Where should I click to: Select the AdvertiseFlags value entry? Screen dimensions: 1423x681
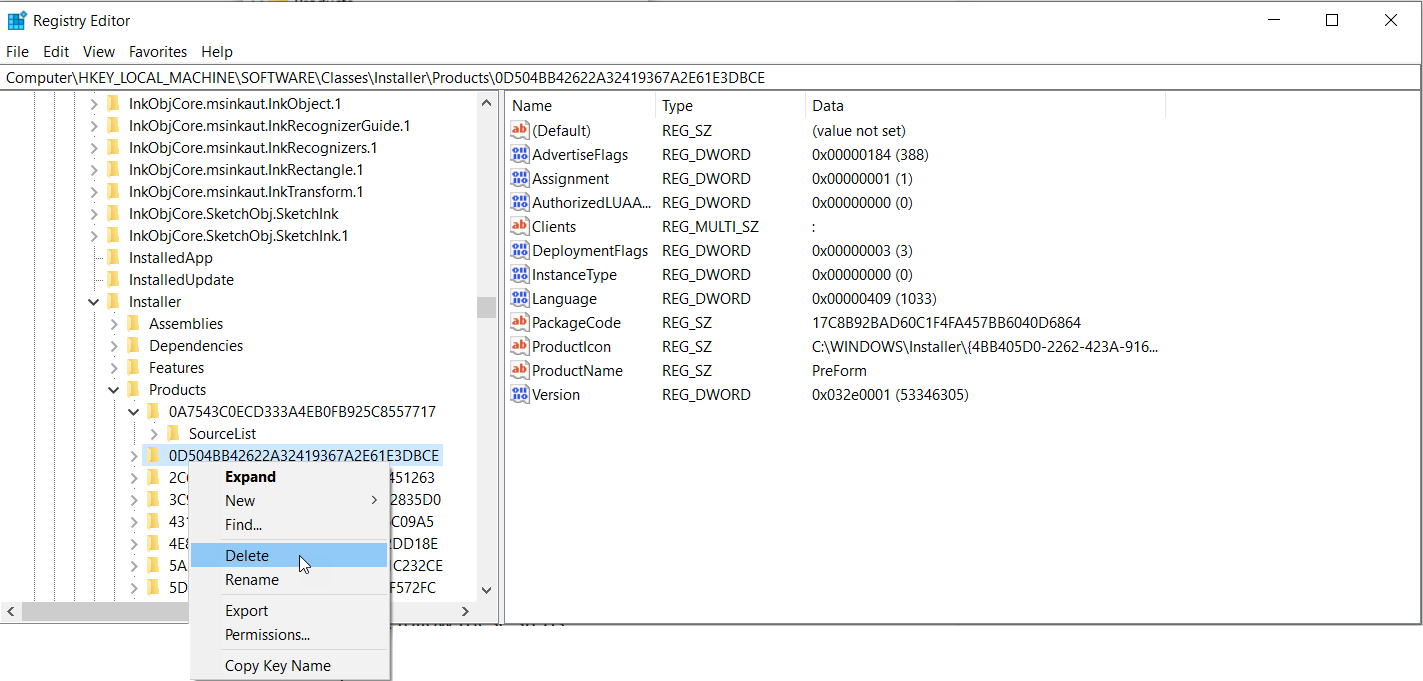coord(591,154)
